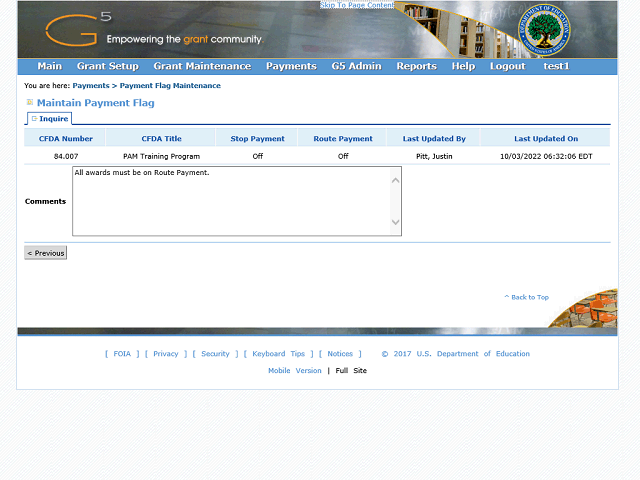
Task: Click the Department of Education seal
Action: point(544,30)
